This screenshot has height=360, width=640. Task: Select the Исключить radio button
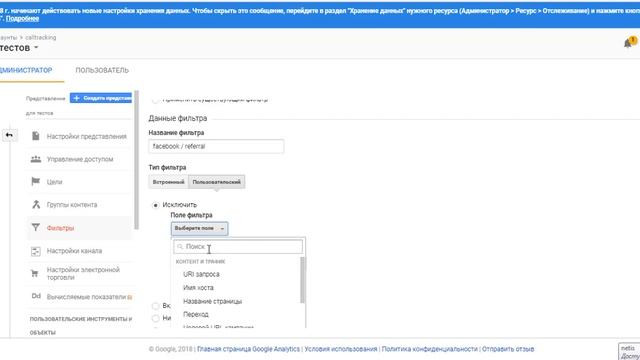pyautogui.click(x=156, y=205)
